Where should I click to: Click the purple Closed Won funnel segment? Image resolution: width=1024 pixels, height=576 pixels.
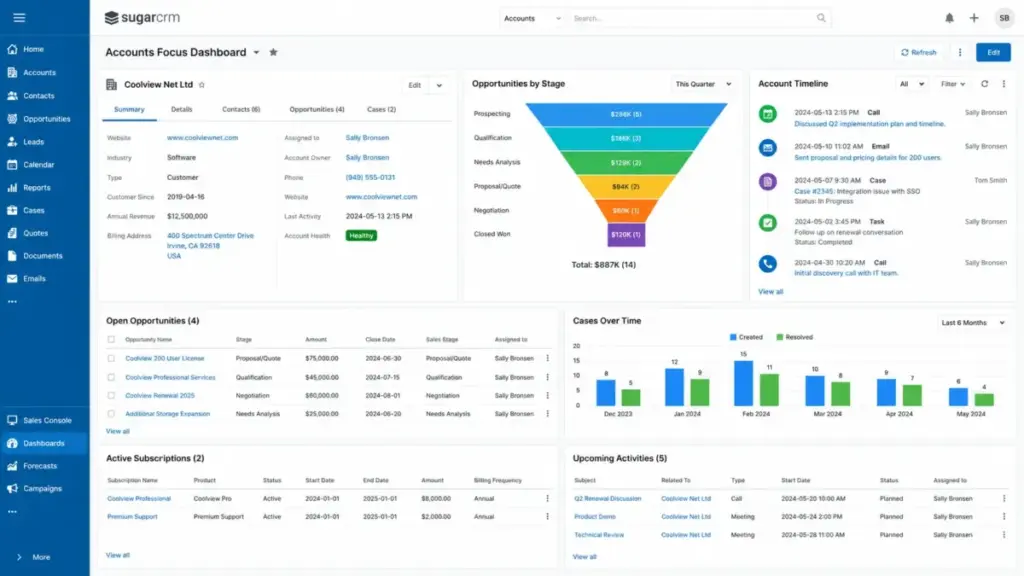click(626, 234)
